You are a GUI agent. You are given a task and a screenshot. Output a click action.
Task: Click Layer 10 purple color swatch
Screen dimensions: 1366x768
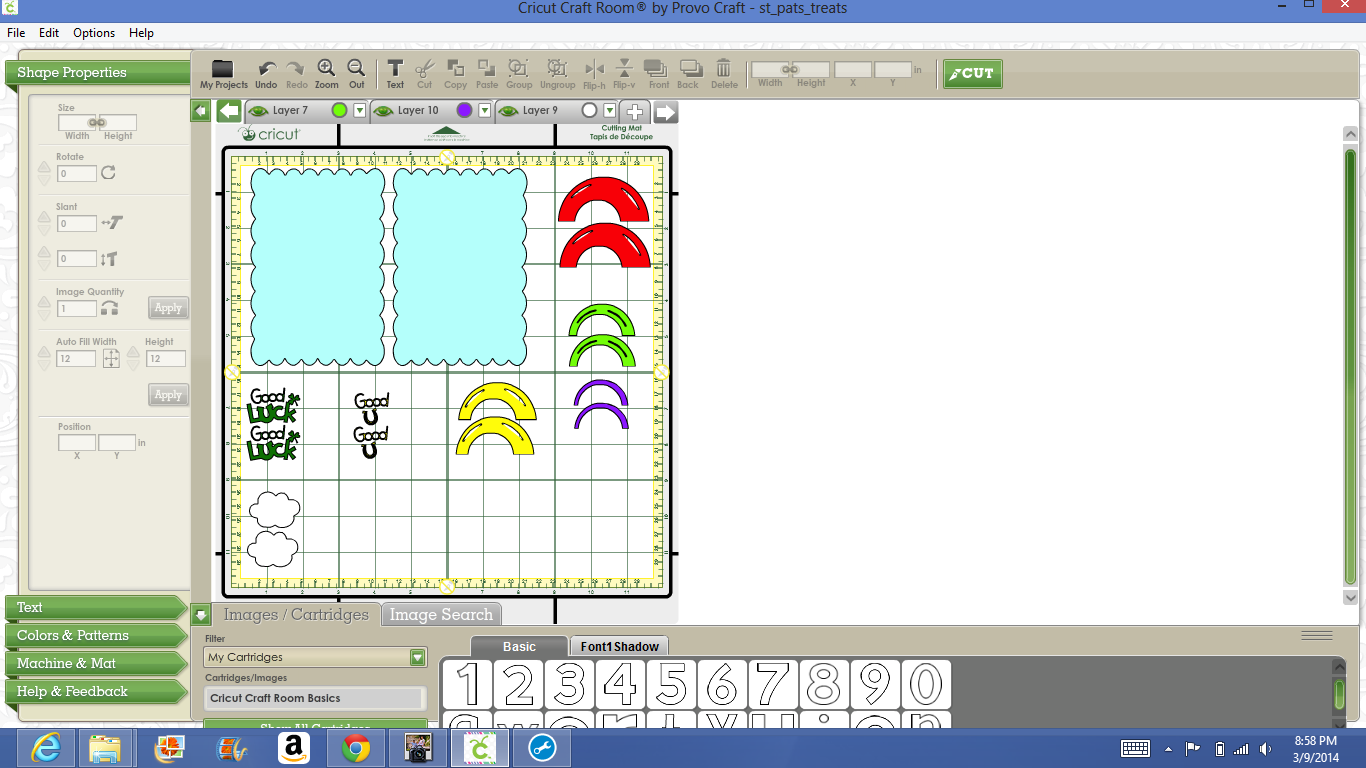click(464, 111)
